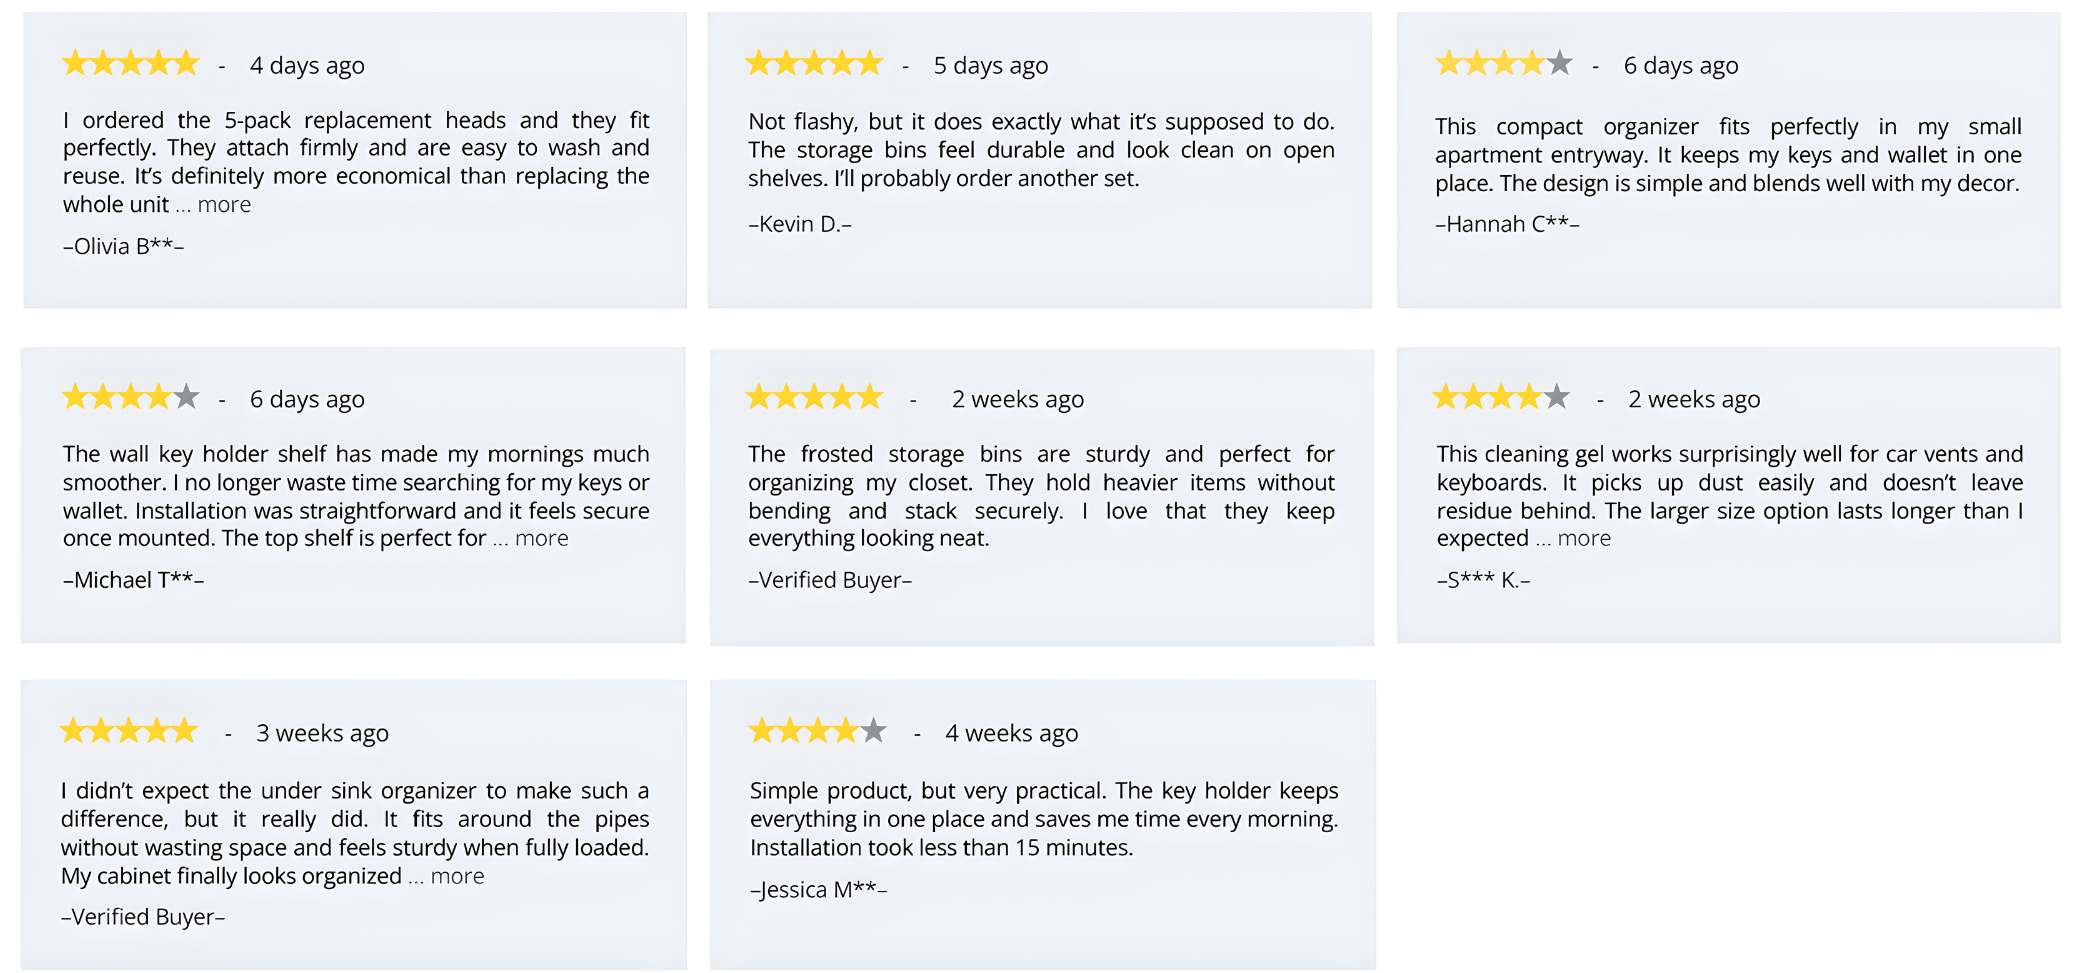Click "more" on the under sink organizer review
2095x973 pixels.
click(457, 877)
